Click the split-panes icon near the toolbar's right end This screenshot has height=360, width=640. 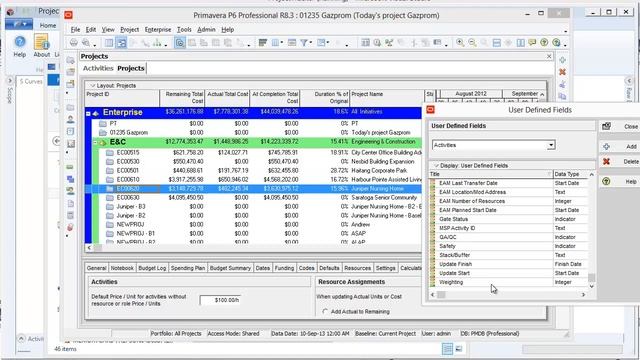pos(520,42)
